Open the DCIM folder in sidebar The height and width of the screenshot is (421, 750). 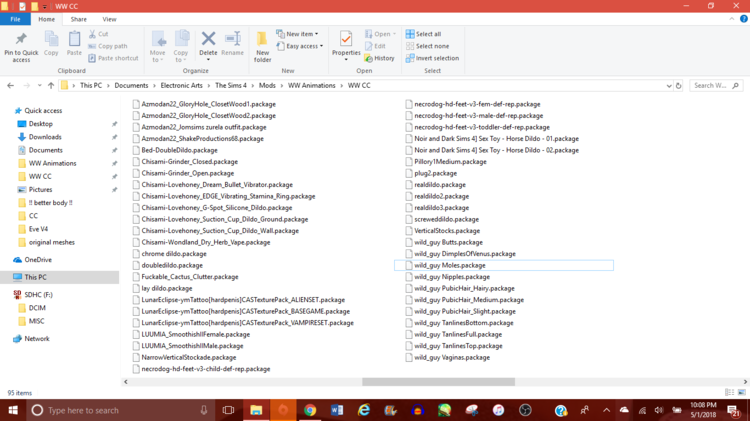coord(37,308)
